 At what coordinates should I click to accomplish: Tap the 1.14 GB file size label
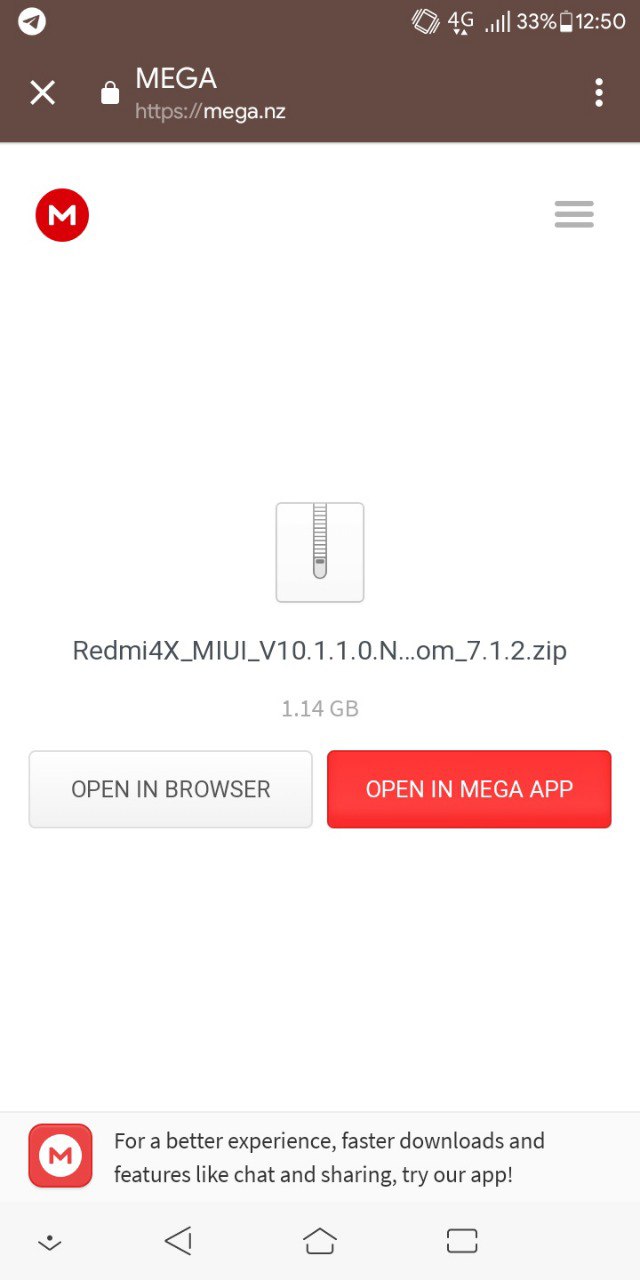coord(320,709)
